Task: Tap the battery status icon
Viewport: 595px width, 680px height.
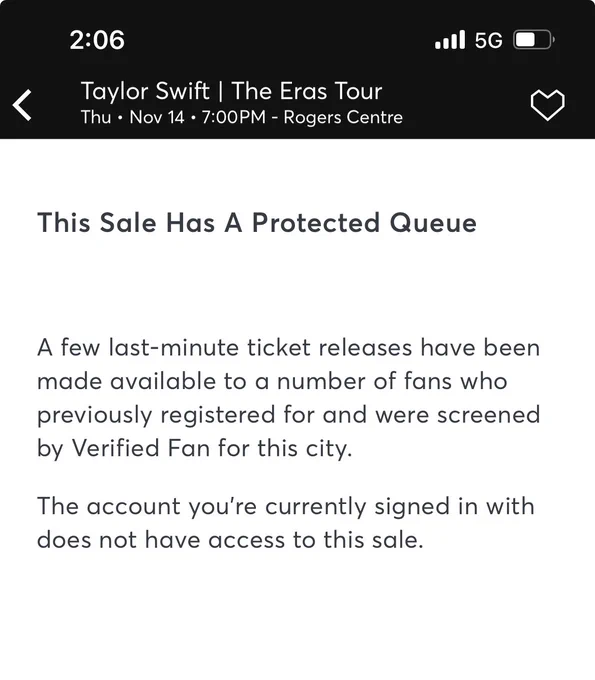Action: pos(533,40)
